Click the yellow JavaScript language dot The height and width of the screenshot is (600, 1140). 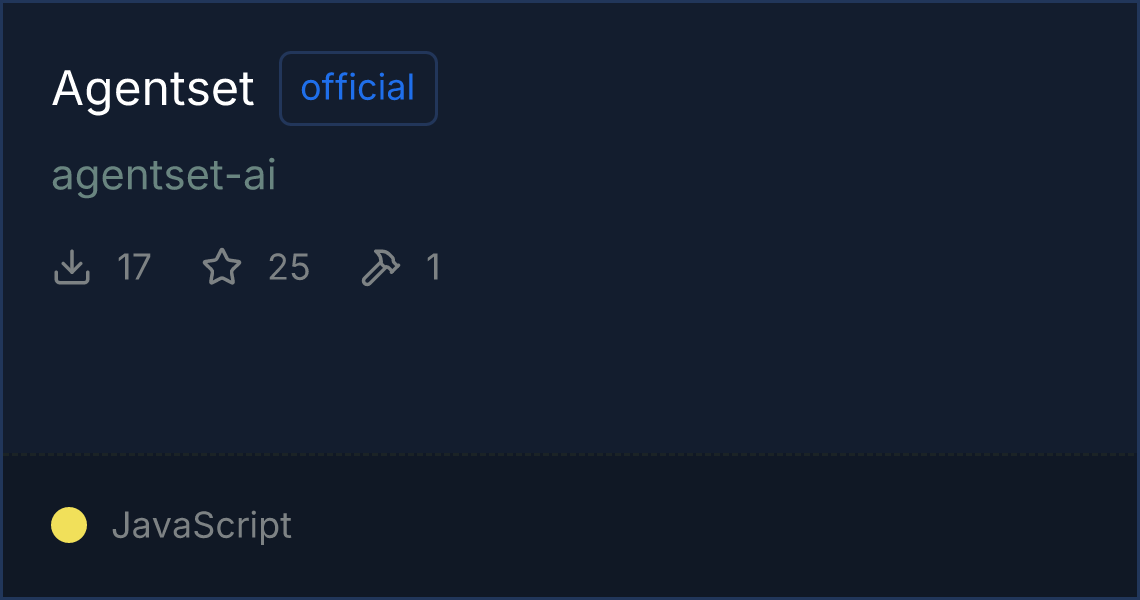click(69, 525)
